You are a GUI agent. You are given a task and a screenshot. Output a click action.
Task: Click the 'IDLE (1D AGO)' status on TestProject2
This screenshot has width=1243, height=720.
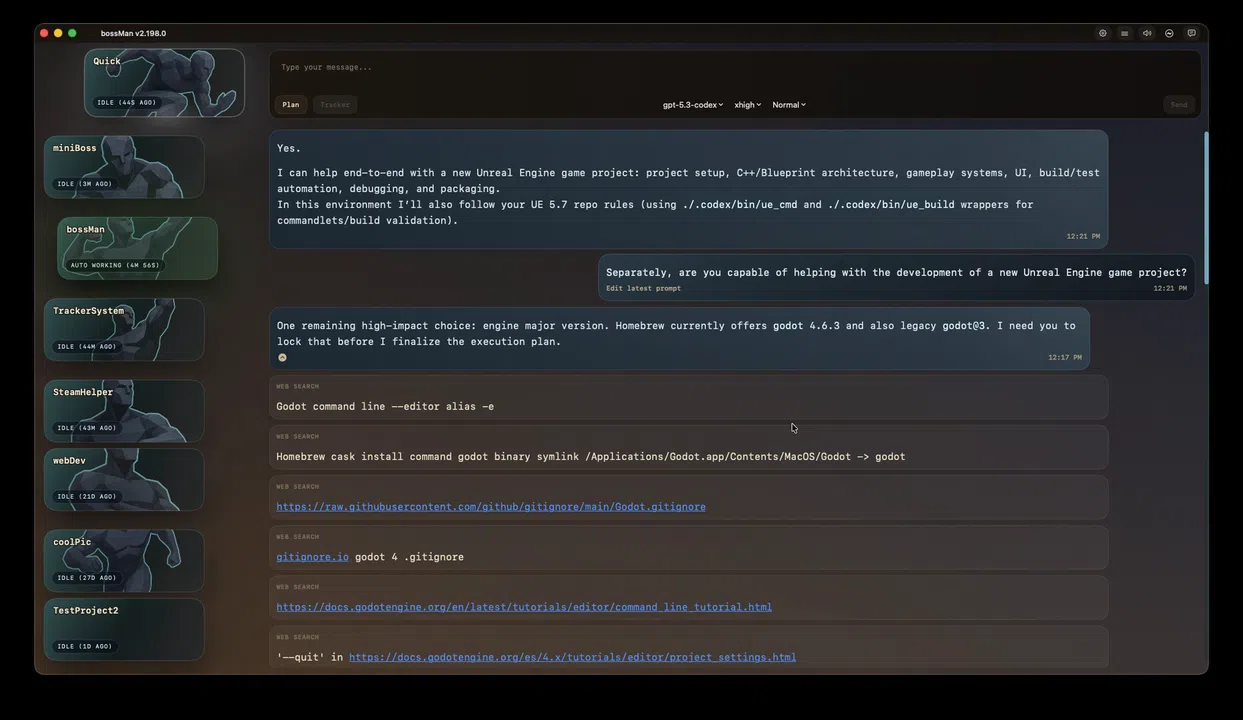pos(84,646)
